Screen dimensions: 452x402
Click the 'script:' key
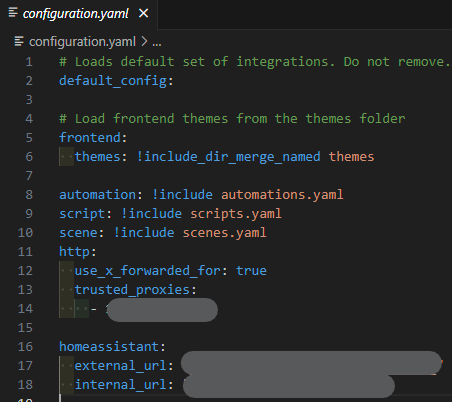click(x=86, y=214)
